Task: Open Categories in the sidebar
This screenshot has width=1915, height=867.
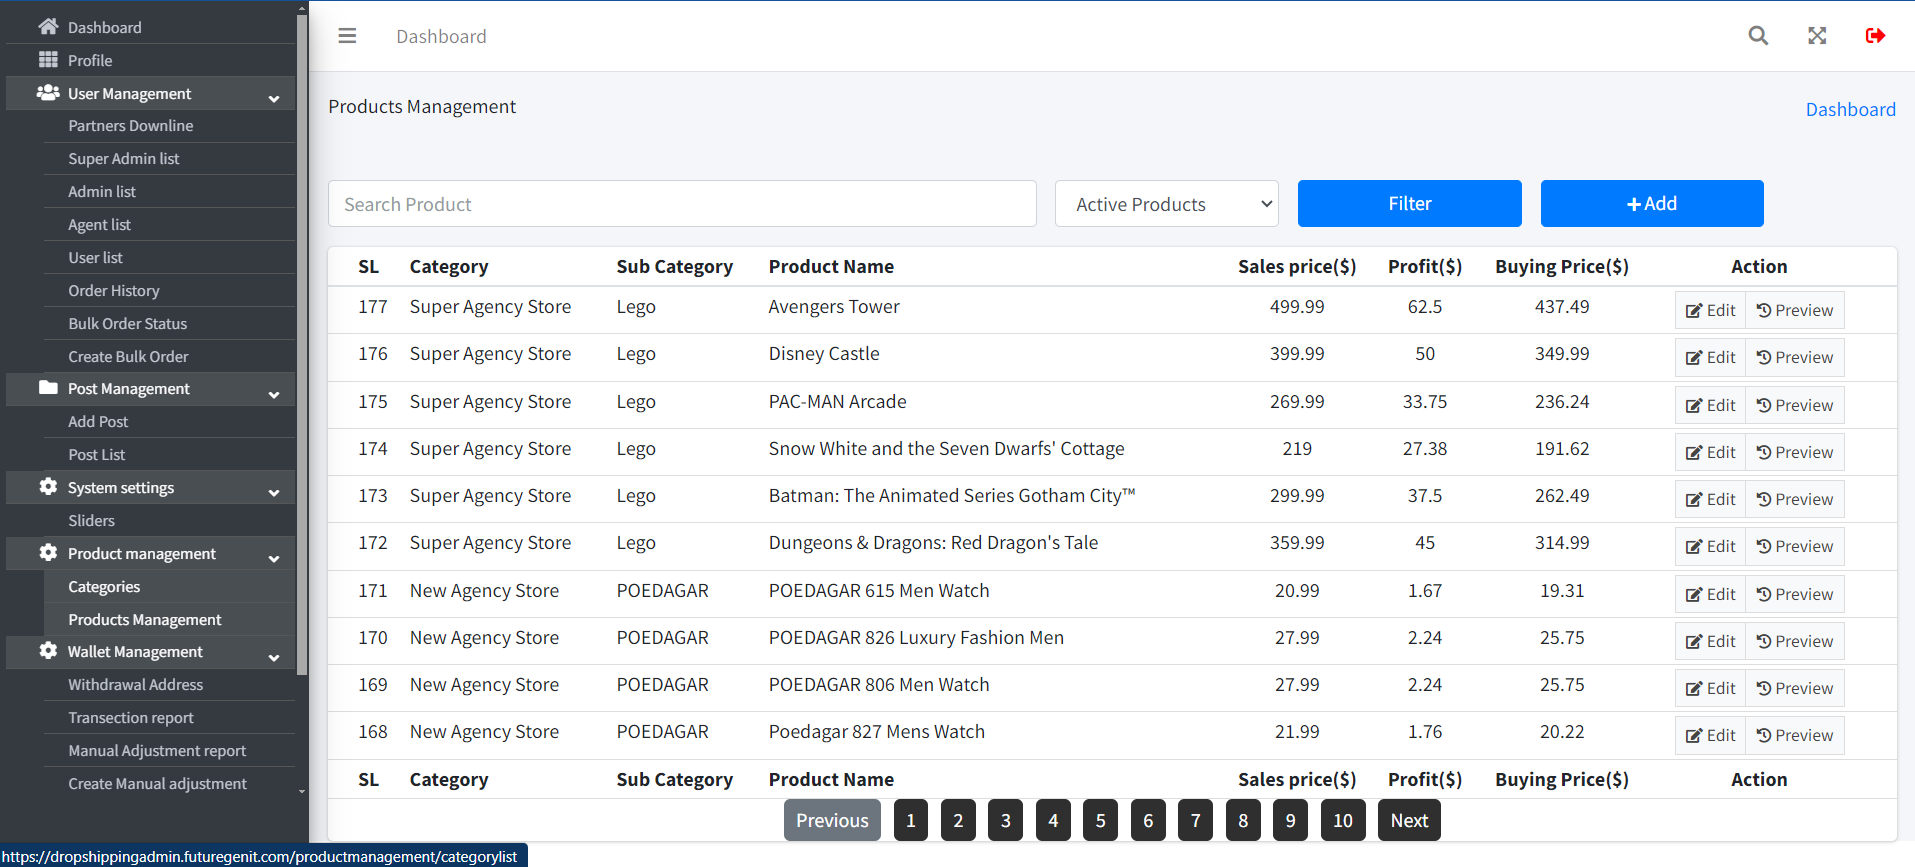Action: pos(104,587)
